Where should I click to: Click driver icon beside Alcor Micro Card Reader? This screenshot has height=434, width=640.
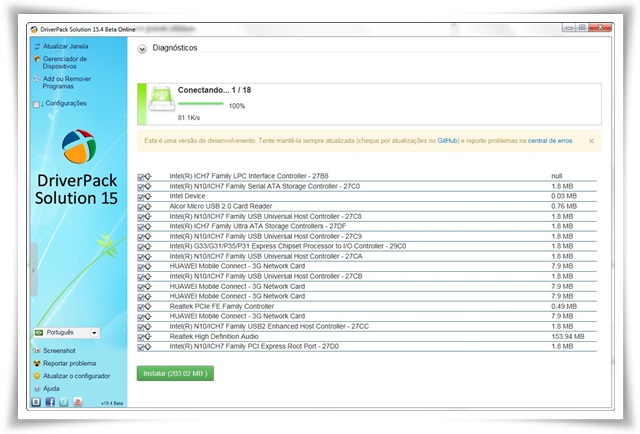tap(148, 207)
